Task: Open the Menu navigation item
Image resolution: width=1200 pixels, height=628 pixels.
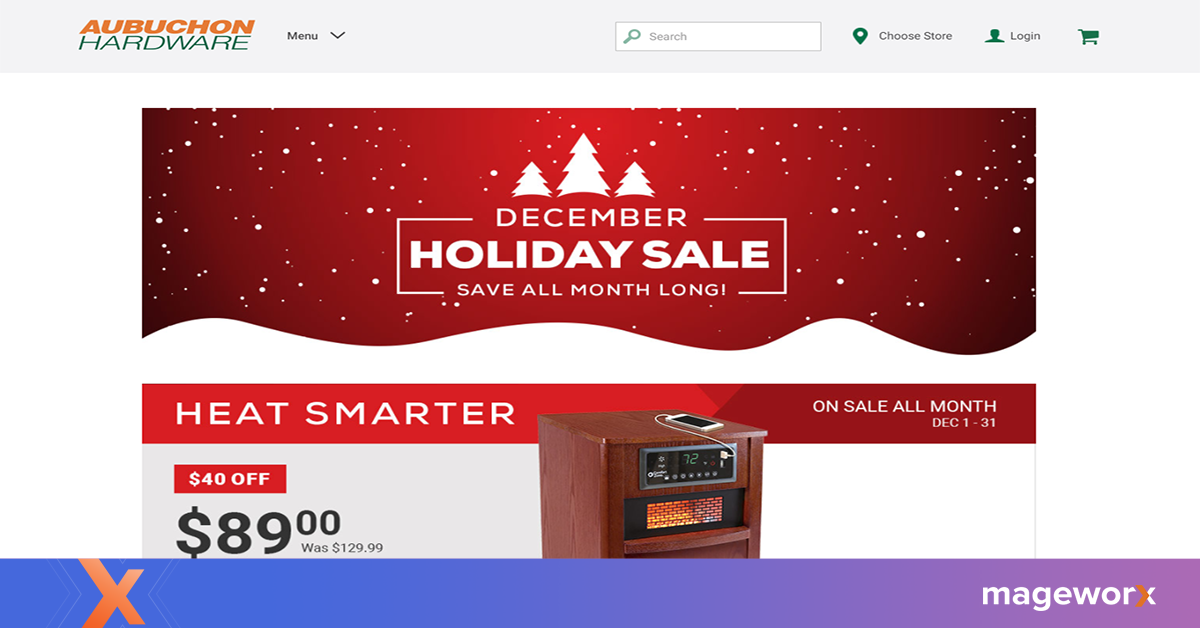Action: point(315,36)
